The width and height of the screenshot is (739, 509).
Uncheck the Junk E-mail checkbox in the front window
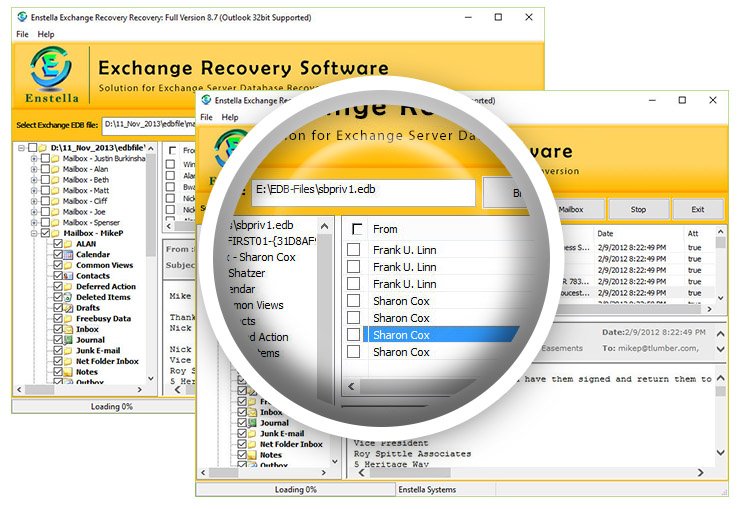242,434
